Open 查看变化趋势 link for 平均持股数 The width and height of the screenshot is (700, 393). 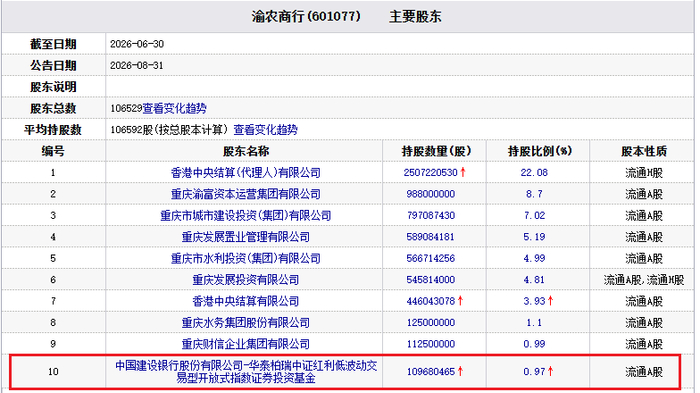tap(266, 130)
